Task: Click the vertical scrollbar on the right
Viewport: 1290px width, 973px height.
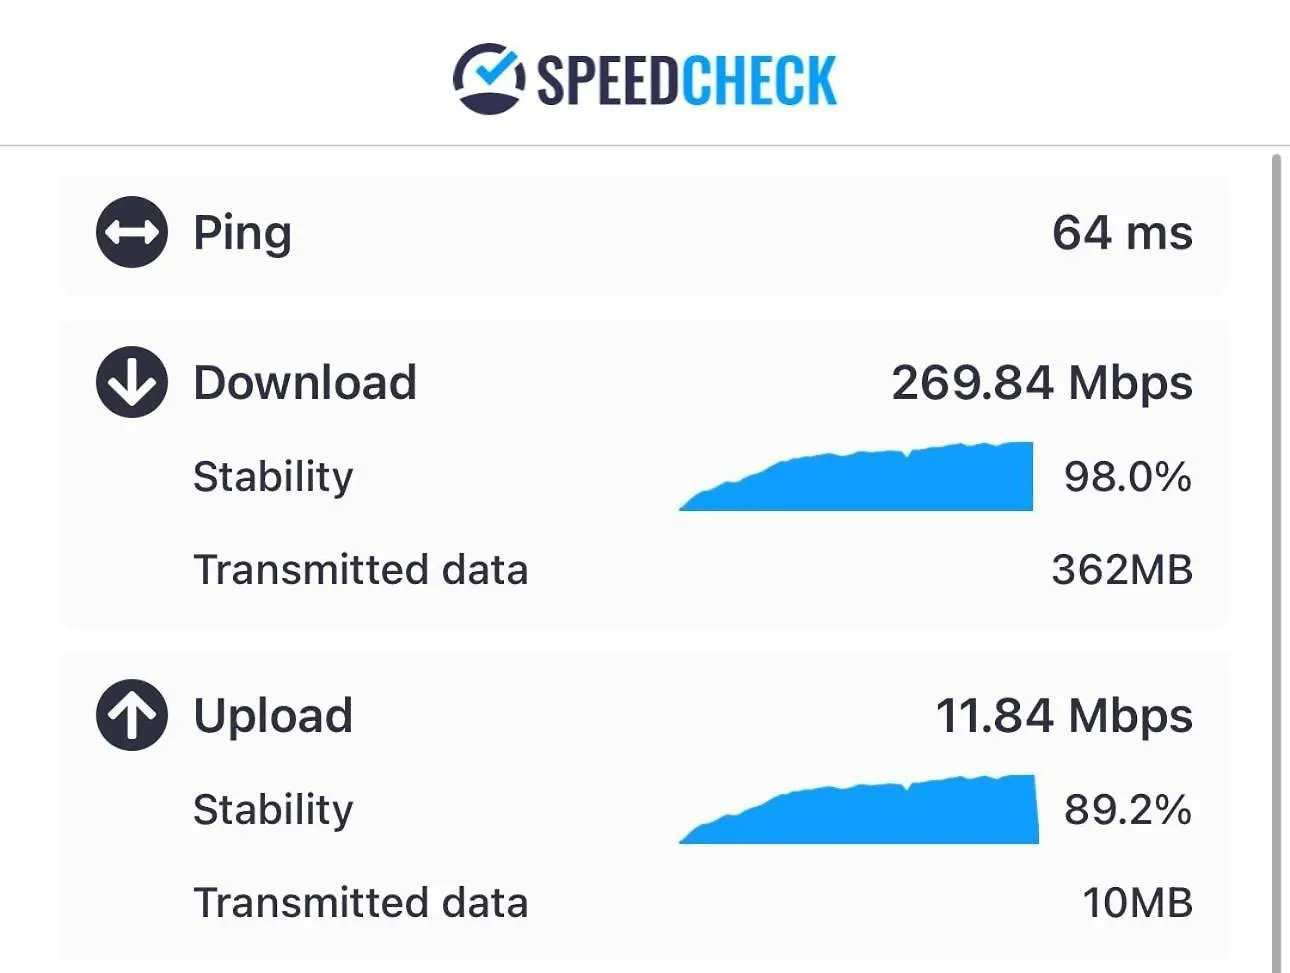Action: point(1276,560)
